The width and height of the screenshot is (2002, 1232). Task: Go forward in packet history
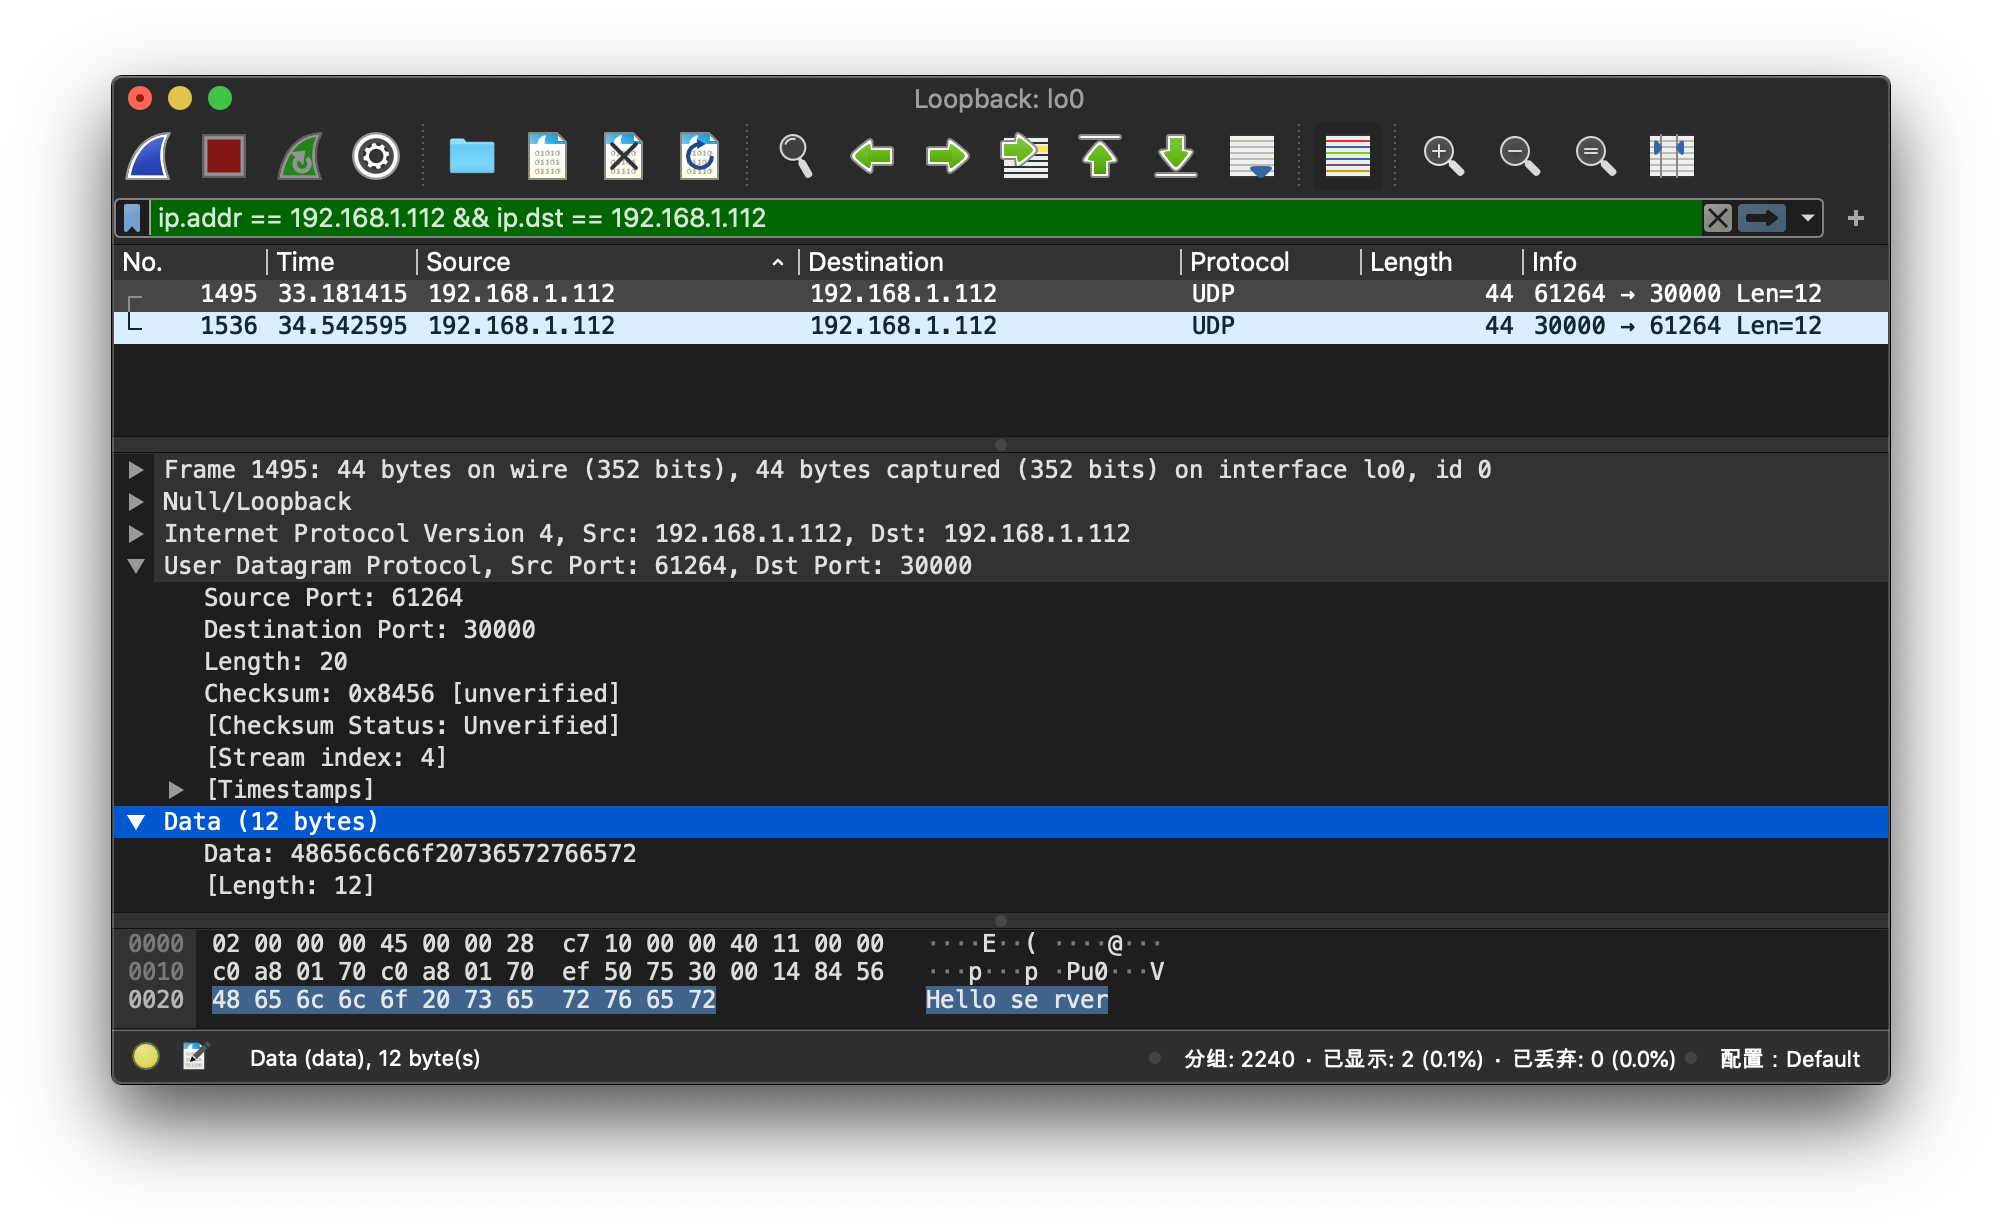tap(947, 156)
